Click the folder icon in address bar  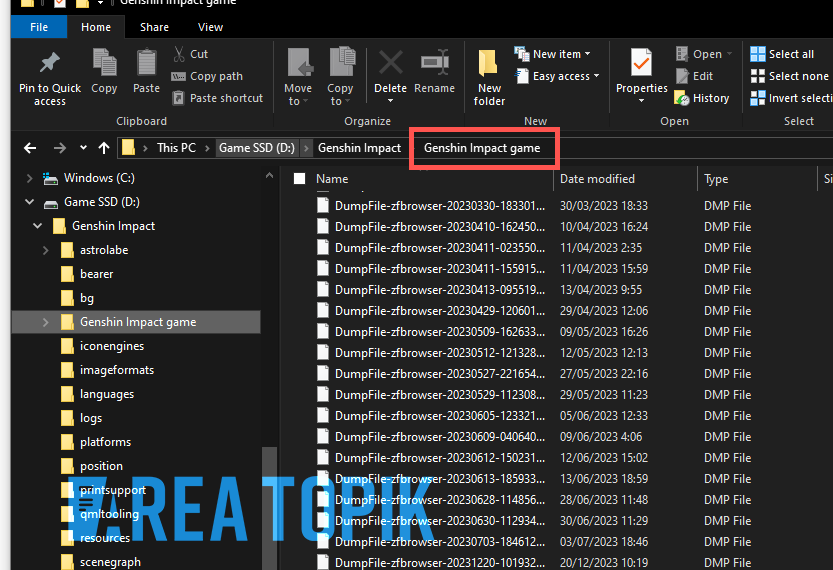pyautogui.click(x=128, y=148)
